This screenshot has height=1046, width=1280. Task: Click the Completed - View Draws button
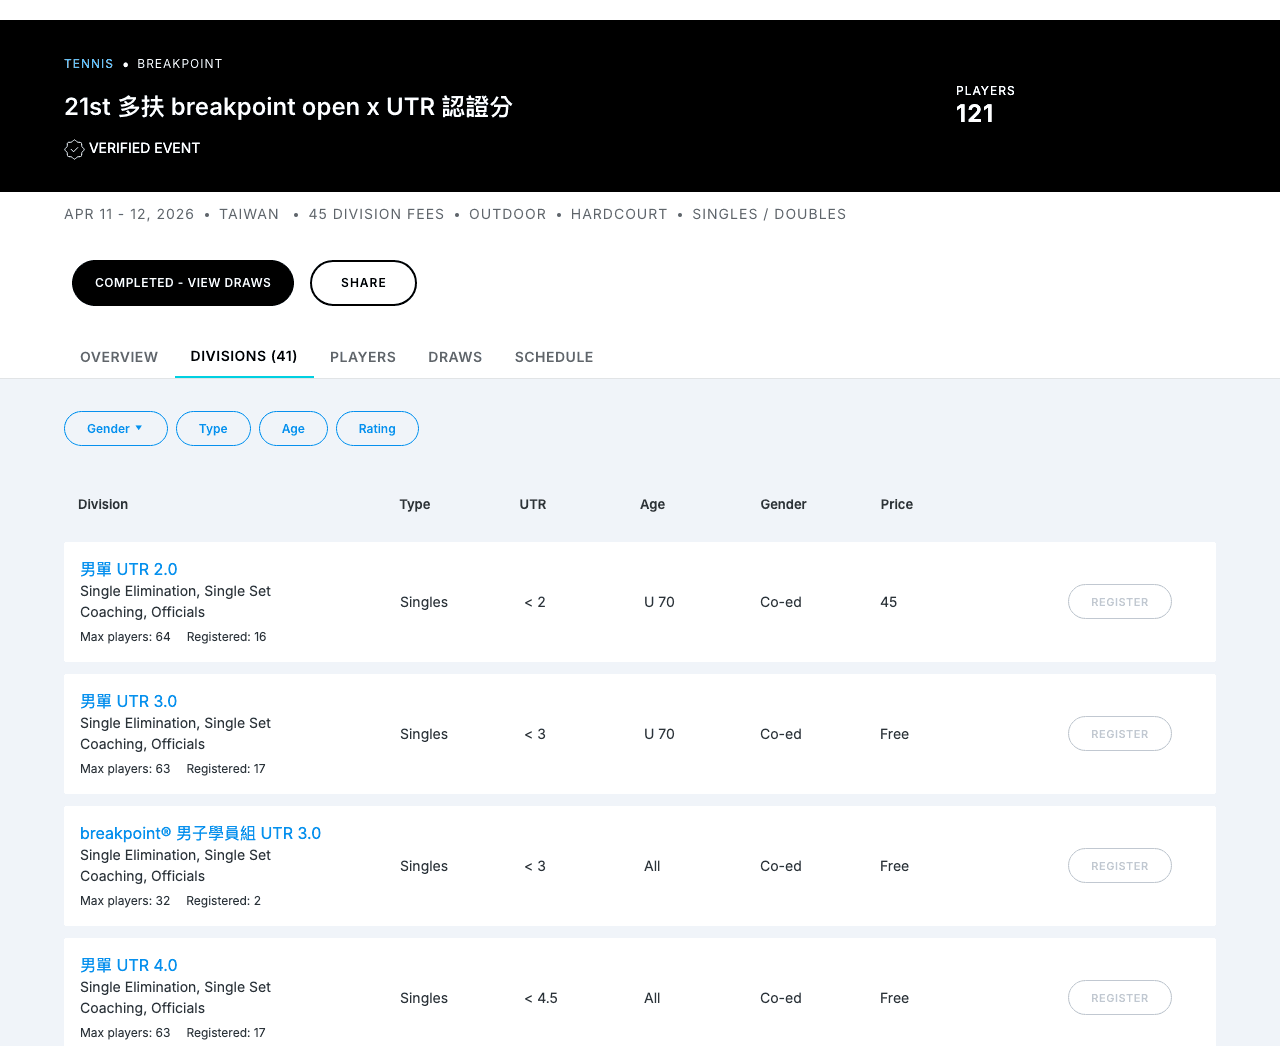coord(183,283)
